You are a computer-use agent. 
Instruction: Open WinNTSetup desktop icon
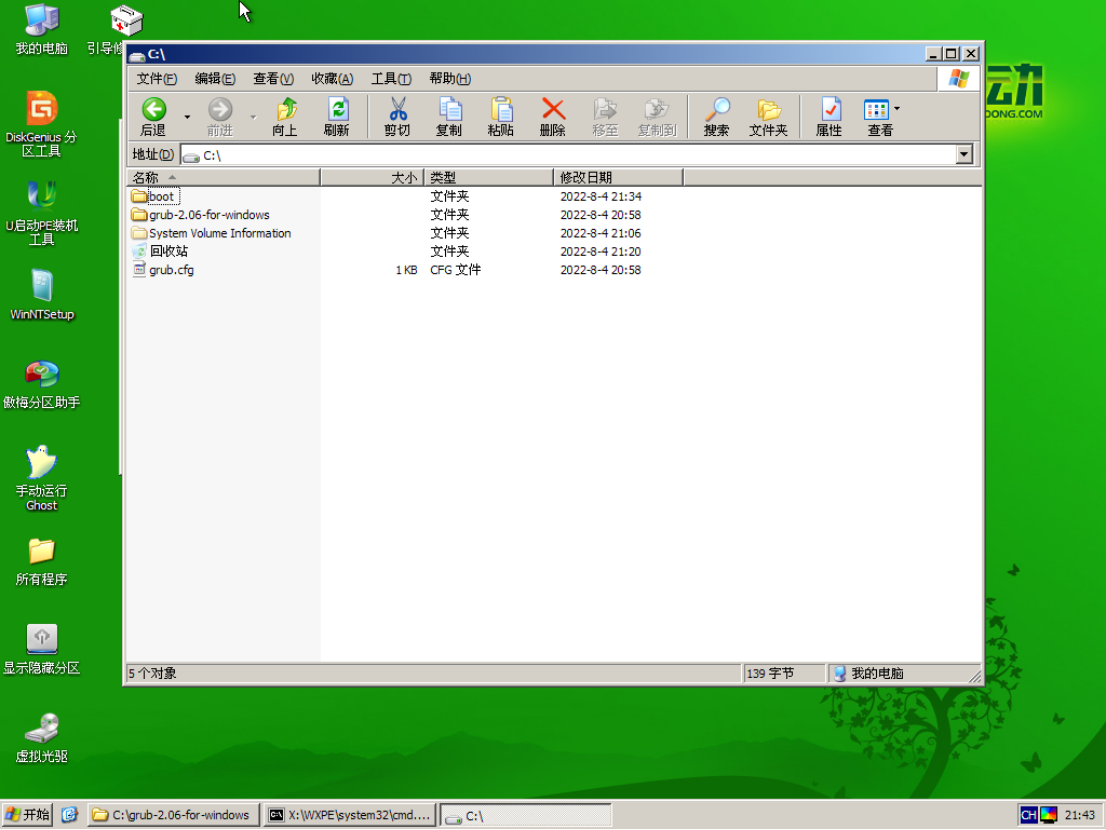point(42,295)
